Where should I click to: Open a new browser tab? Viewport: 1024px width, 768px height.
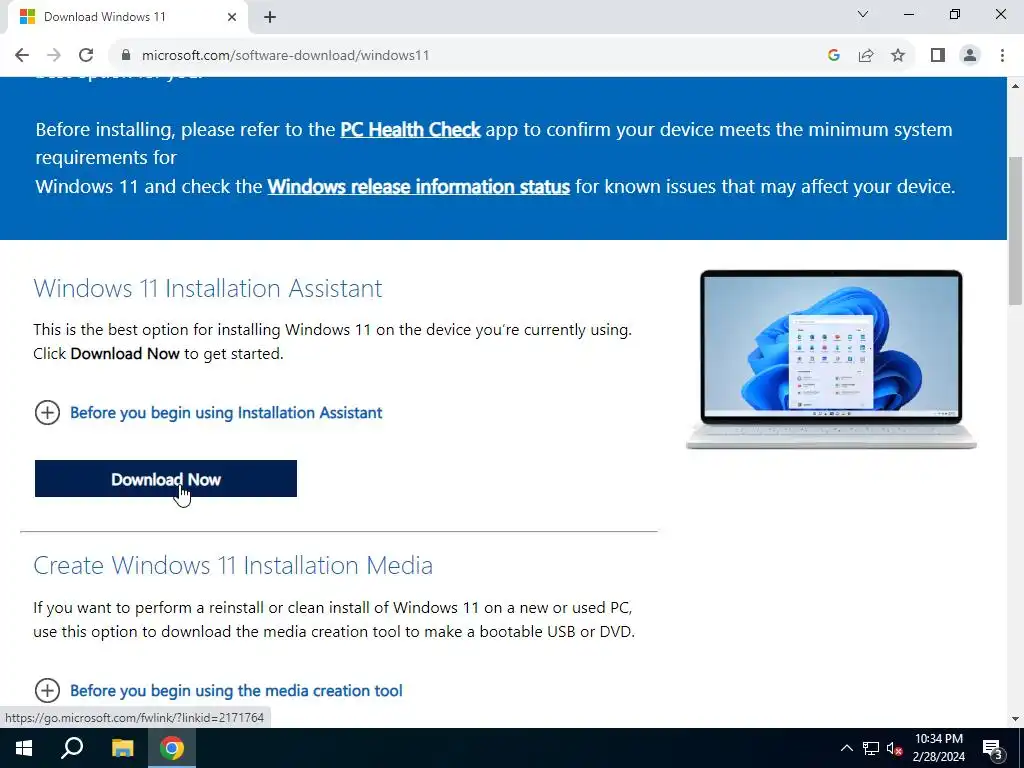coord(270,18)
